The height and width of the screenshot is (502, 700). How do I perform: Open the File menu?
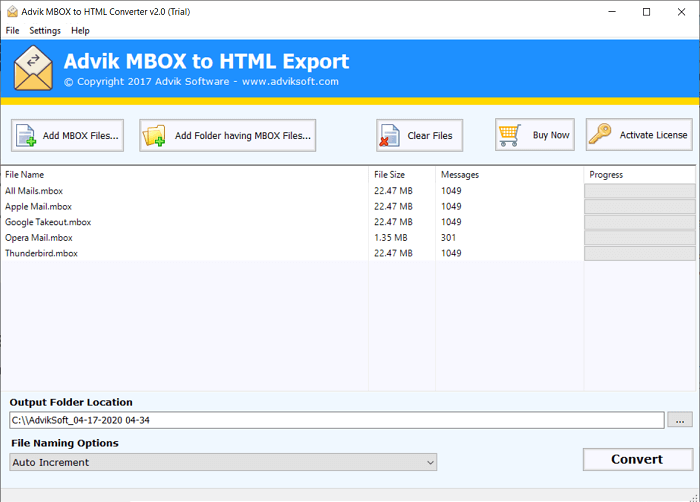pos(12,30)
